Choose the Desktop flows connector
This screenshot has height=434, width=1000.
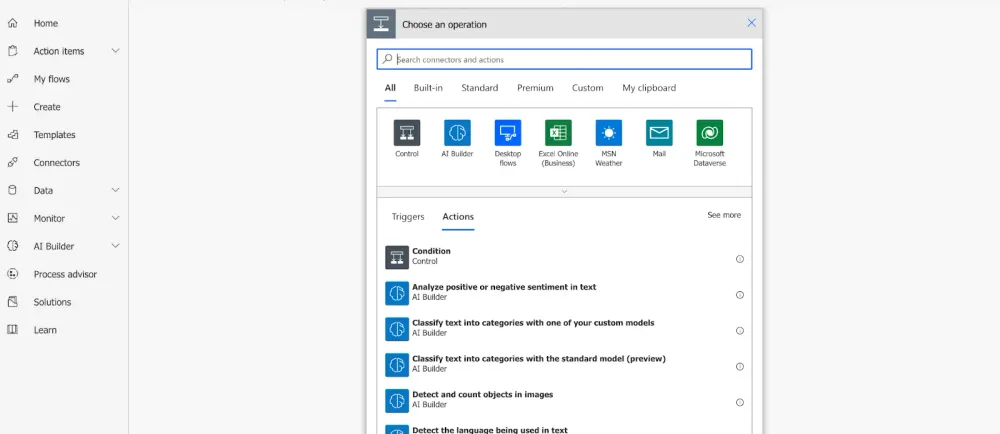coord(508,133)
